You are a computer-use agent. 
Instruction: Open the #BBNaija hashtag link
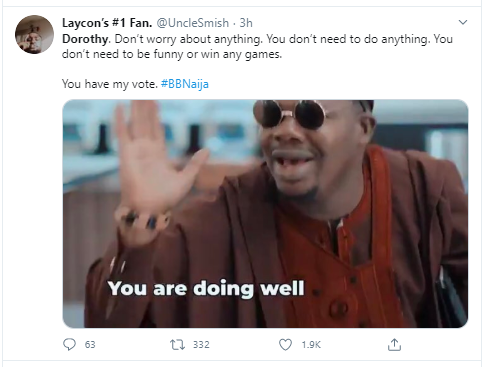[185, 84]
